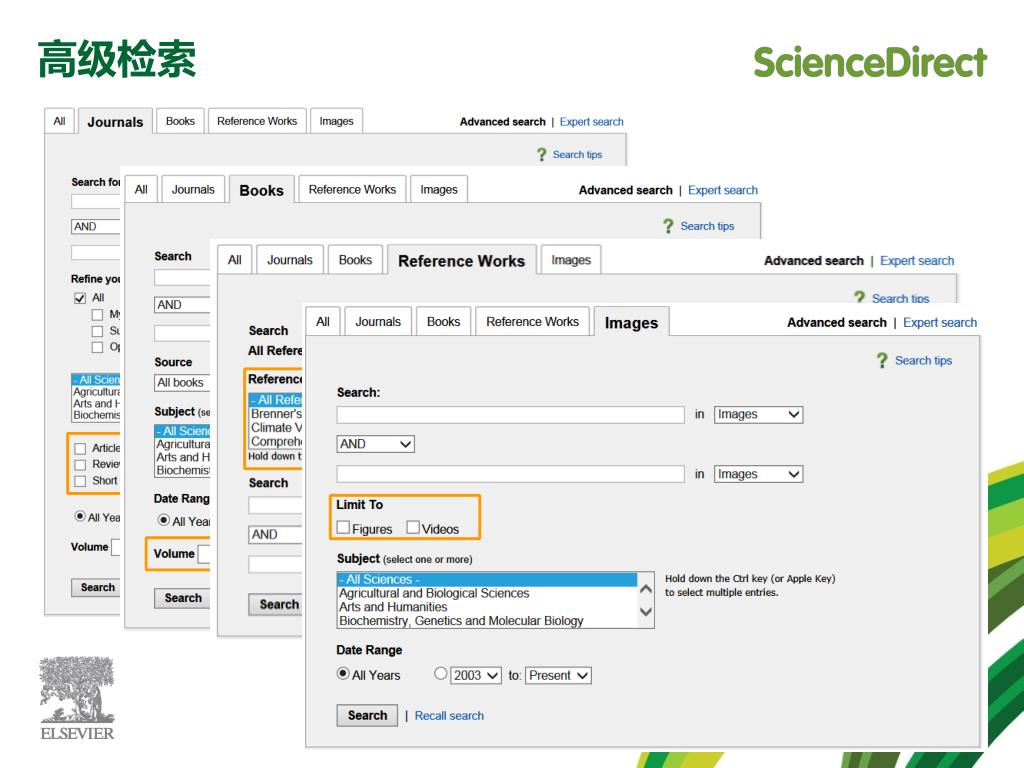This screenshot has width=1024, height=768.
Task: Click the Elsevier tree logo
Action: pos(77,699)
